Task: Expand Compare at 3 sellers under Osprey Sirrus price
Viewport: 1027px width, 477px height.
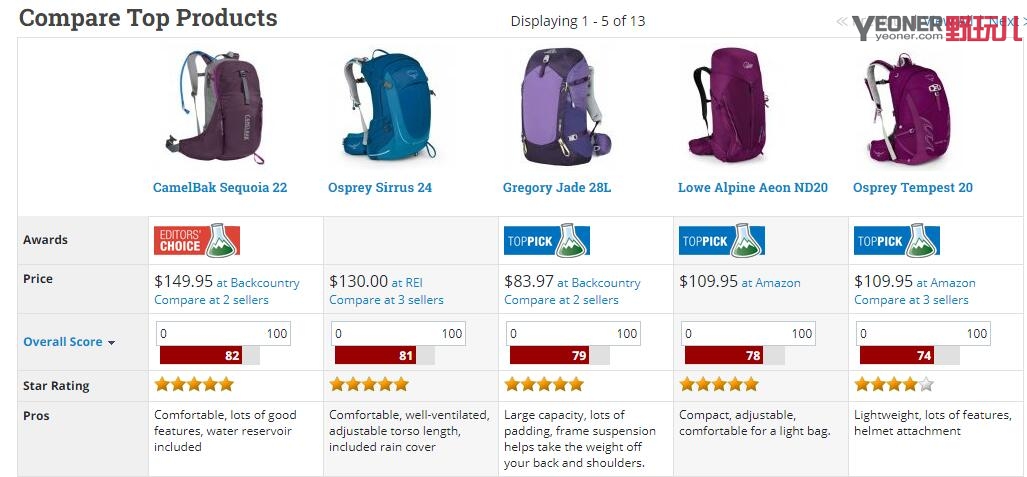Action: pos(386,300)
